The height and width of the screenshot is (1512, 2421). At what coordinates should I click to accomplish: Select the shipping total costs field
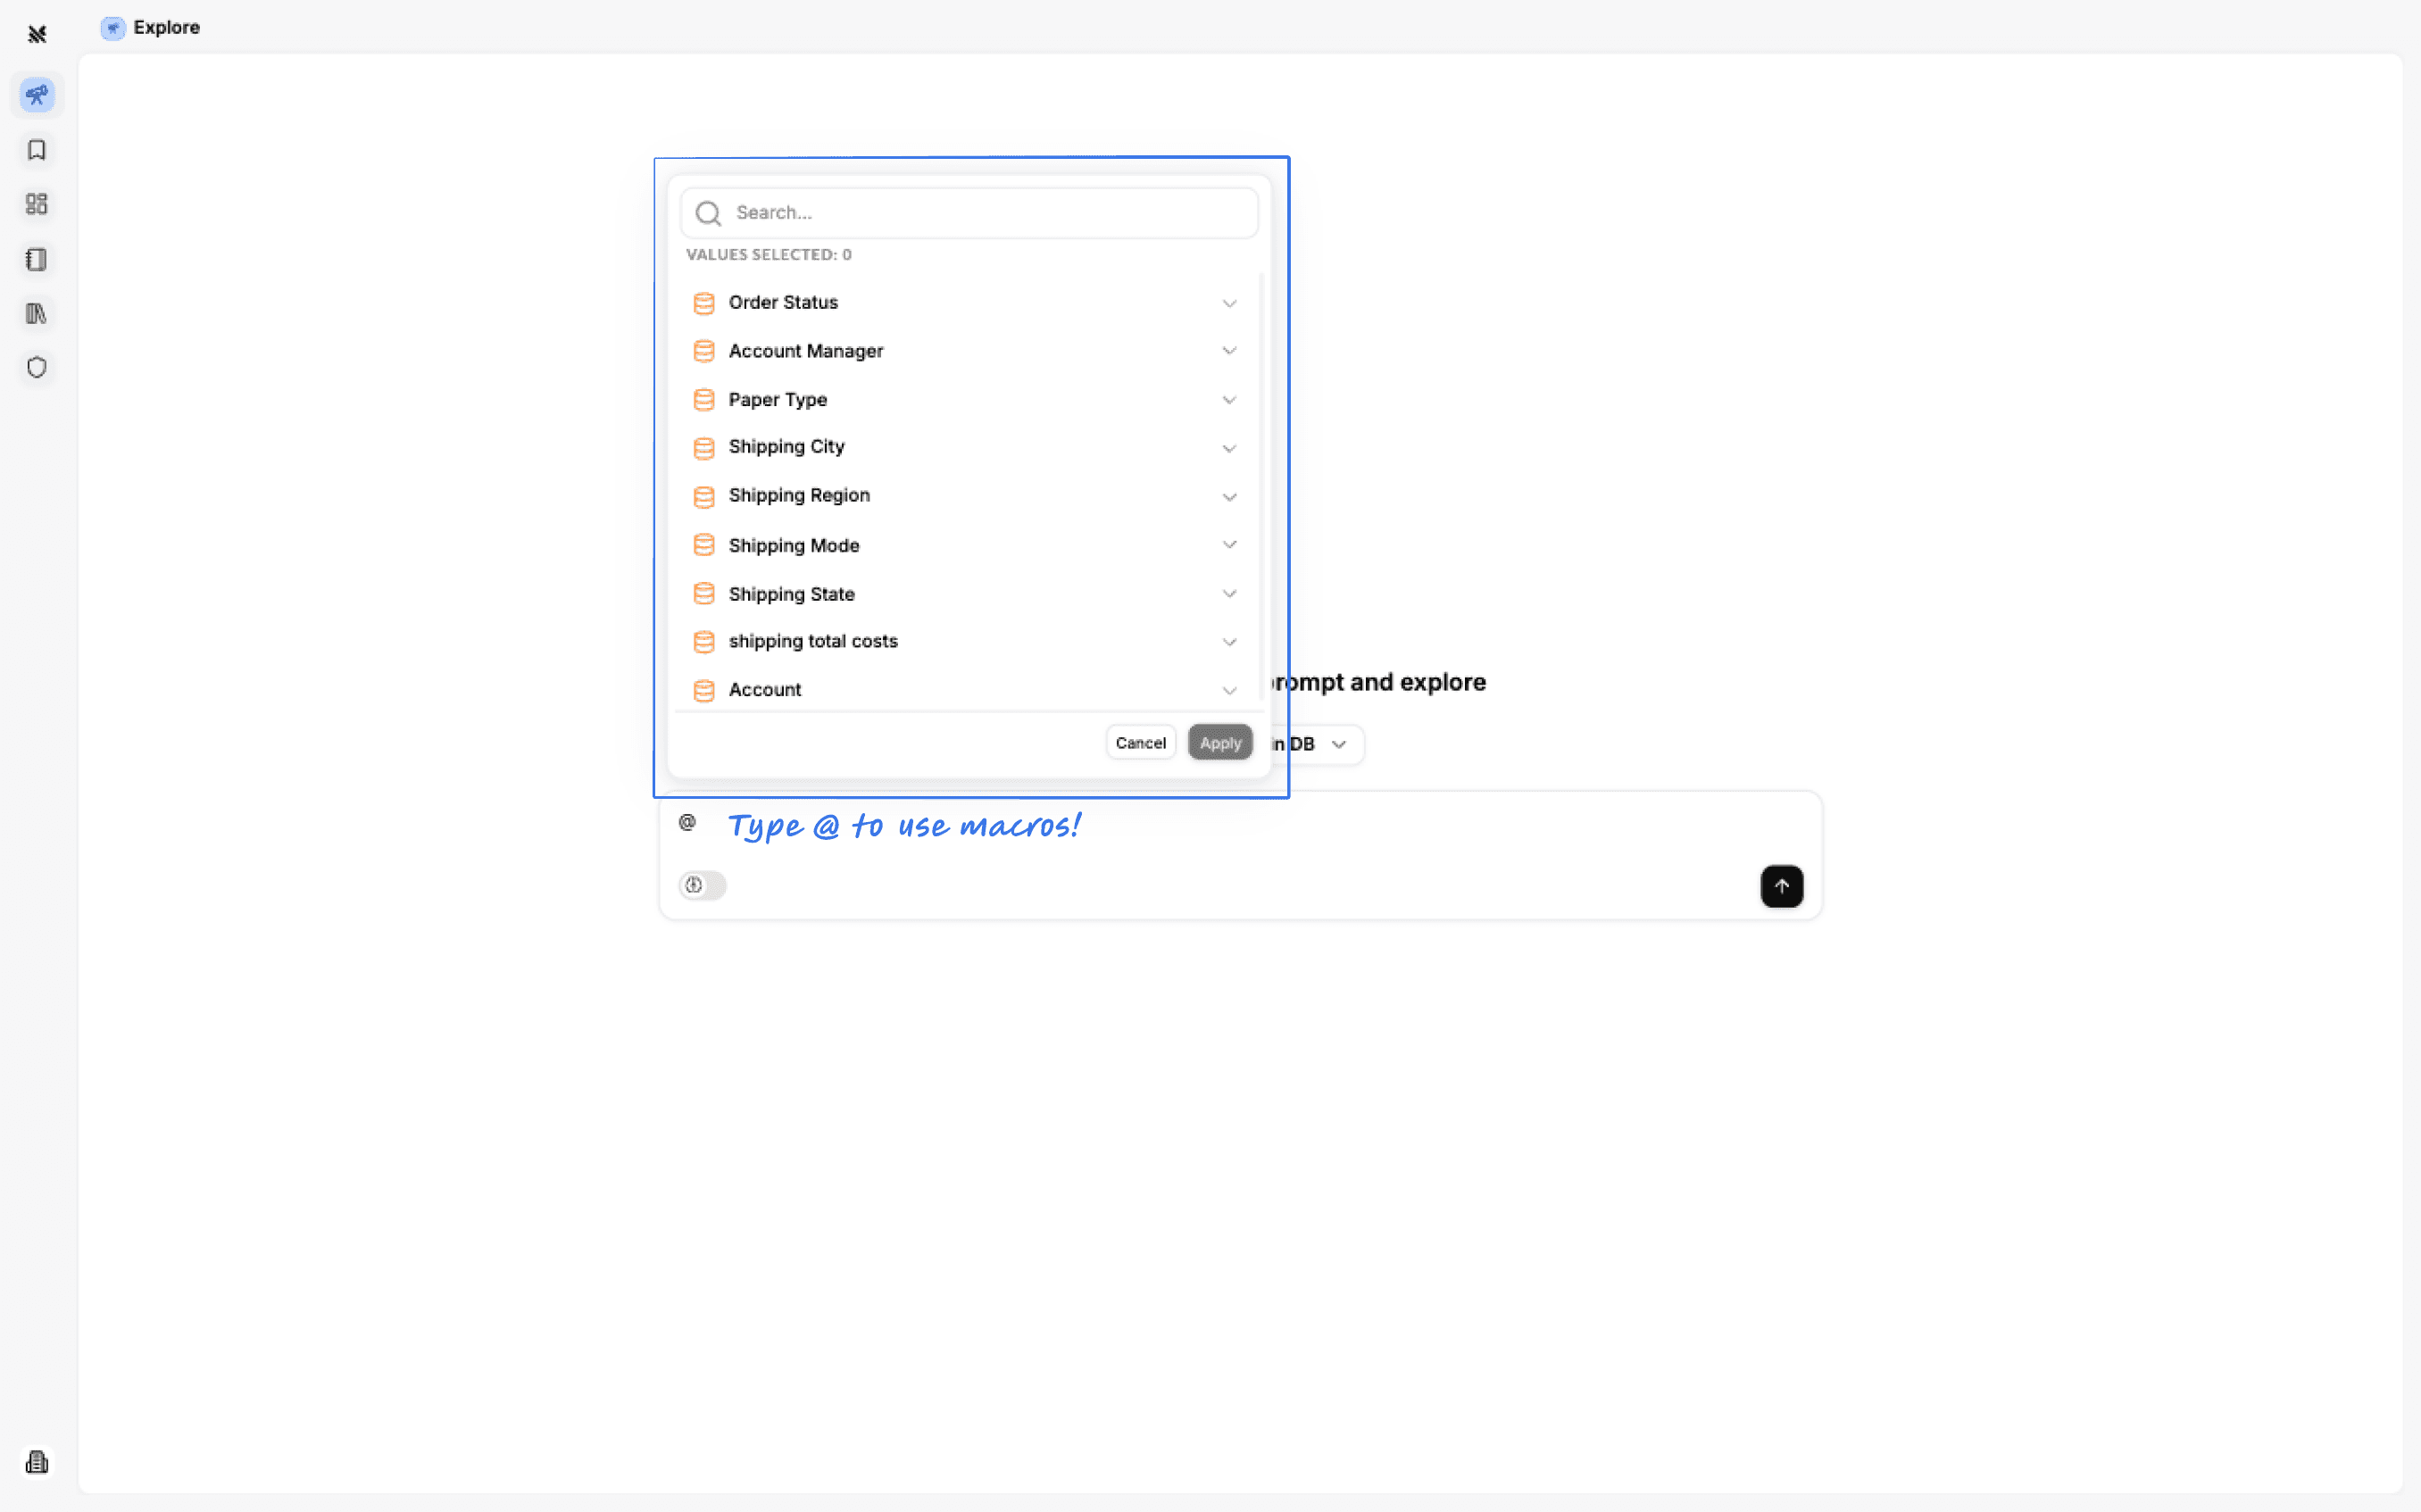[813, 641]
